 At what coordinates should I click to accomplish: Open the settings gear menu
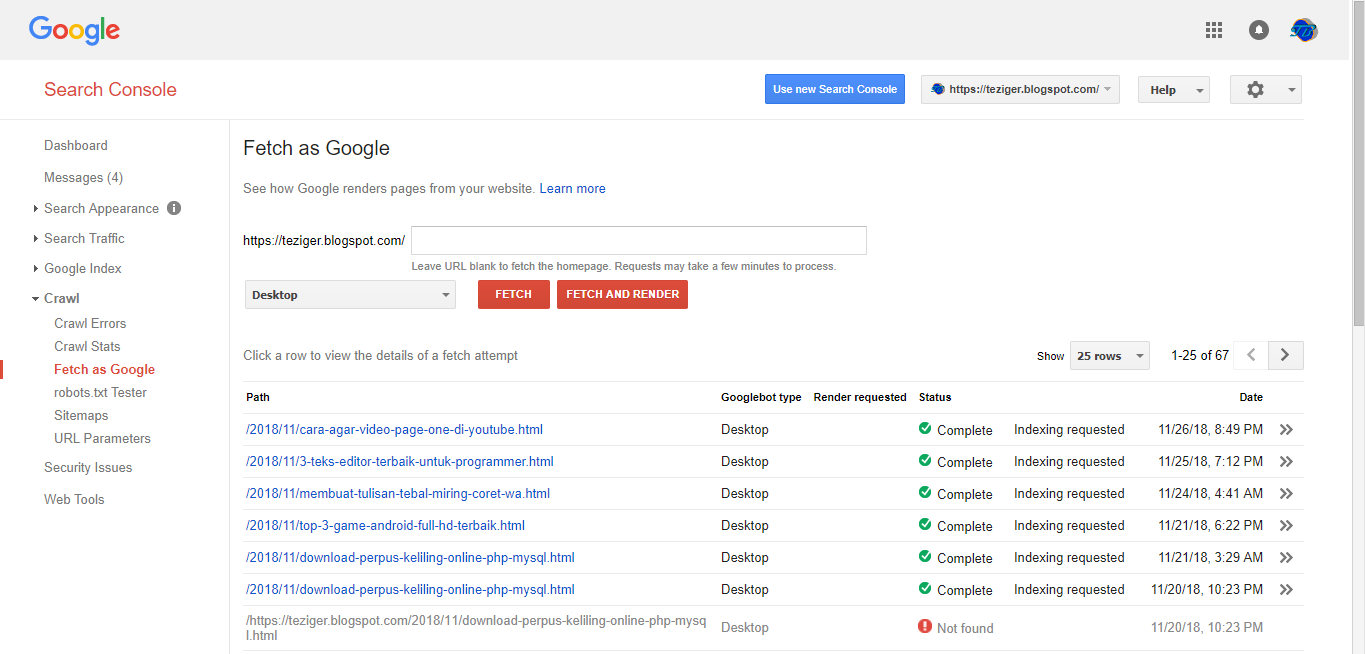click(1266, 89)
